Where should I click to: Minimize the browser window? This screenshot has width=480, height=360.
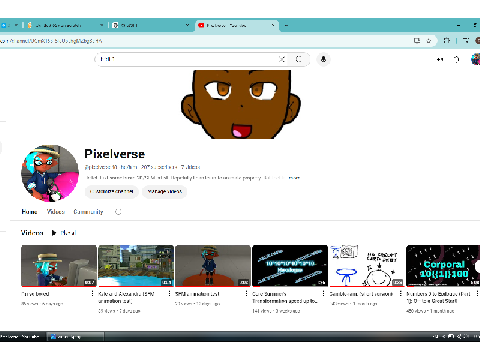[459, 25]
